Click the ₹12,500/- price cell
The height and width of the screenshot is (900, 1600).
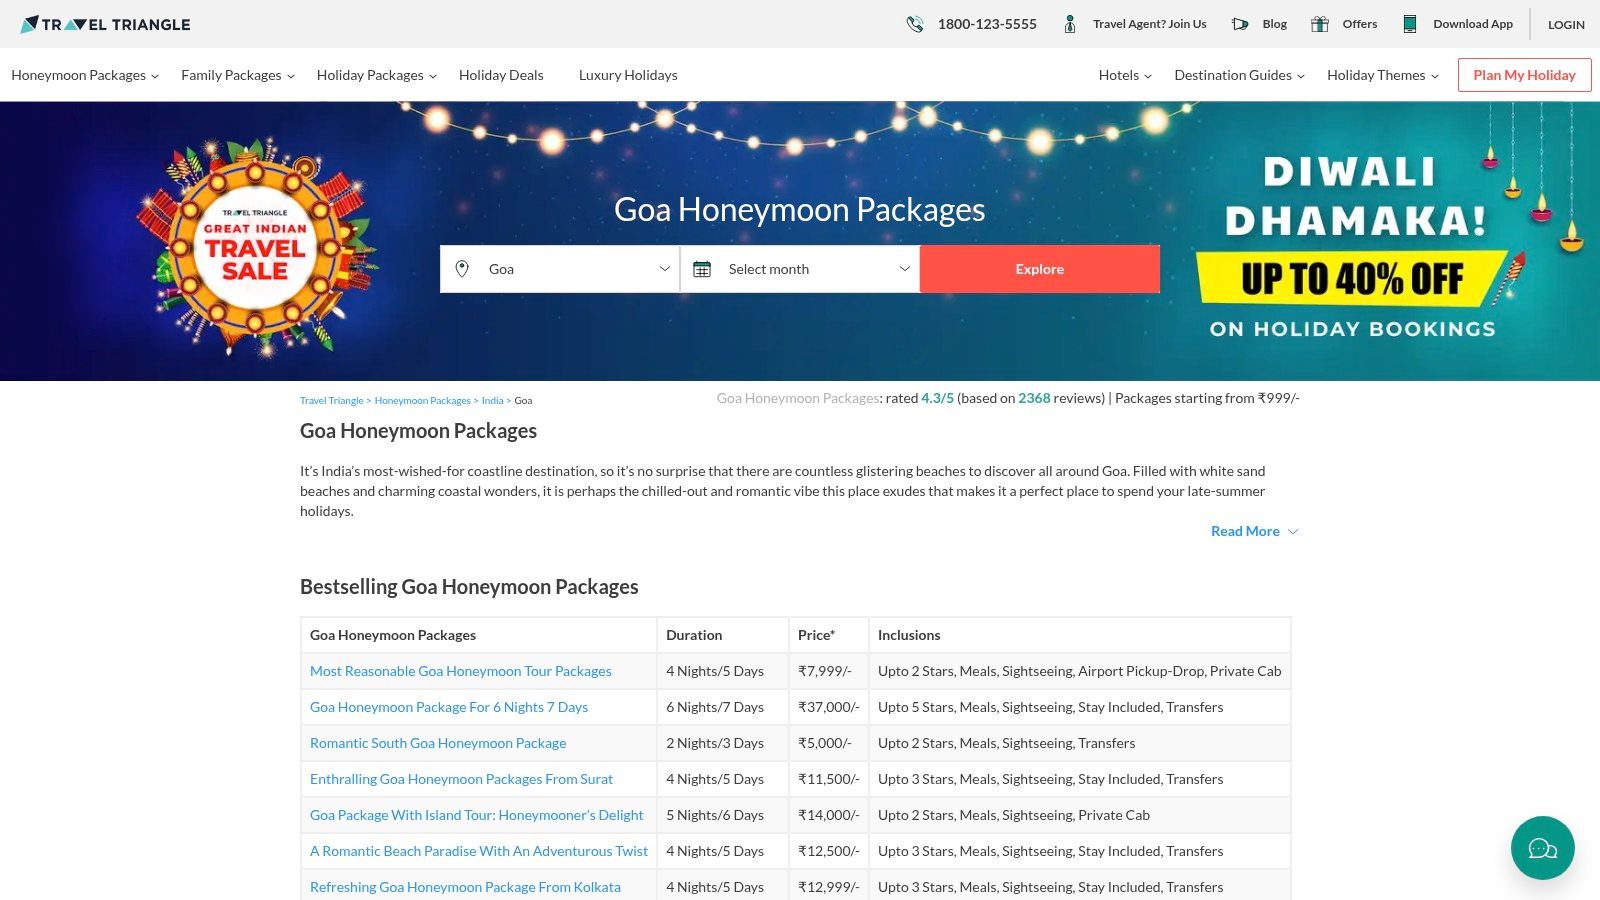tap(828, 851)
